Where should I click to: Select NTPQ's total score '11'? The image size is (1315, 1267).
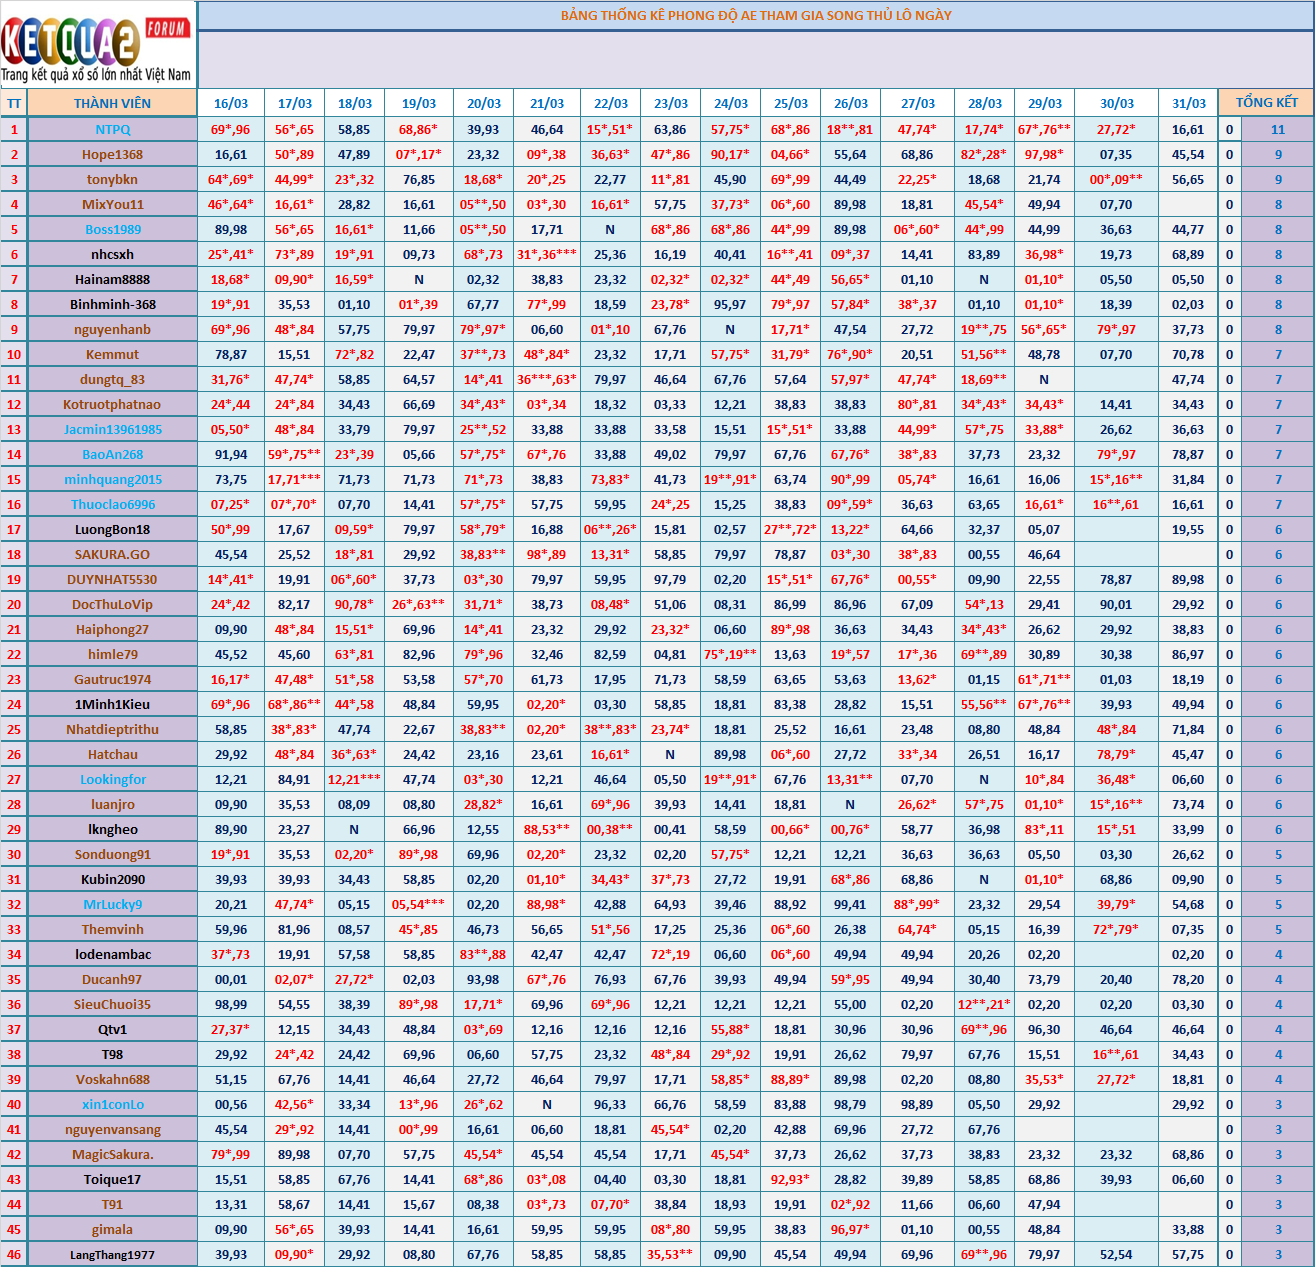tap(1278, 129)
